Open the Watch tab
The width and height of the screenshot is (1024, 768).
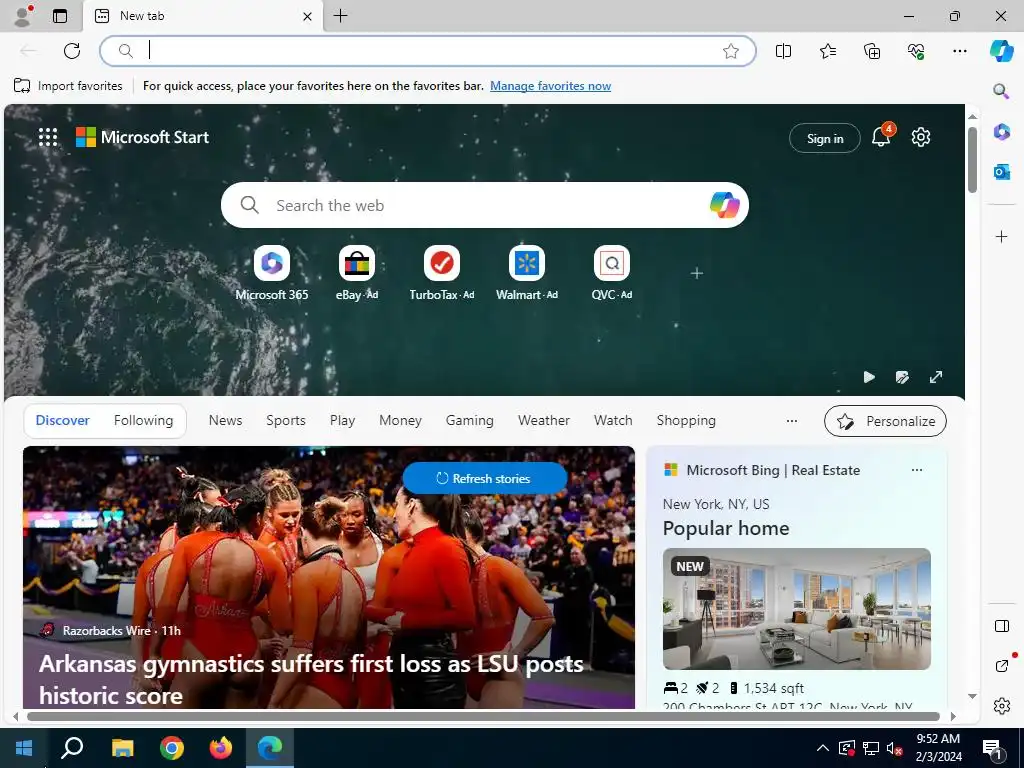coord(613,421)
